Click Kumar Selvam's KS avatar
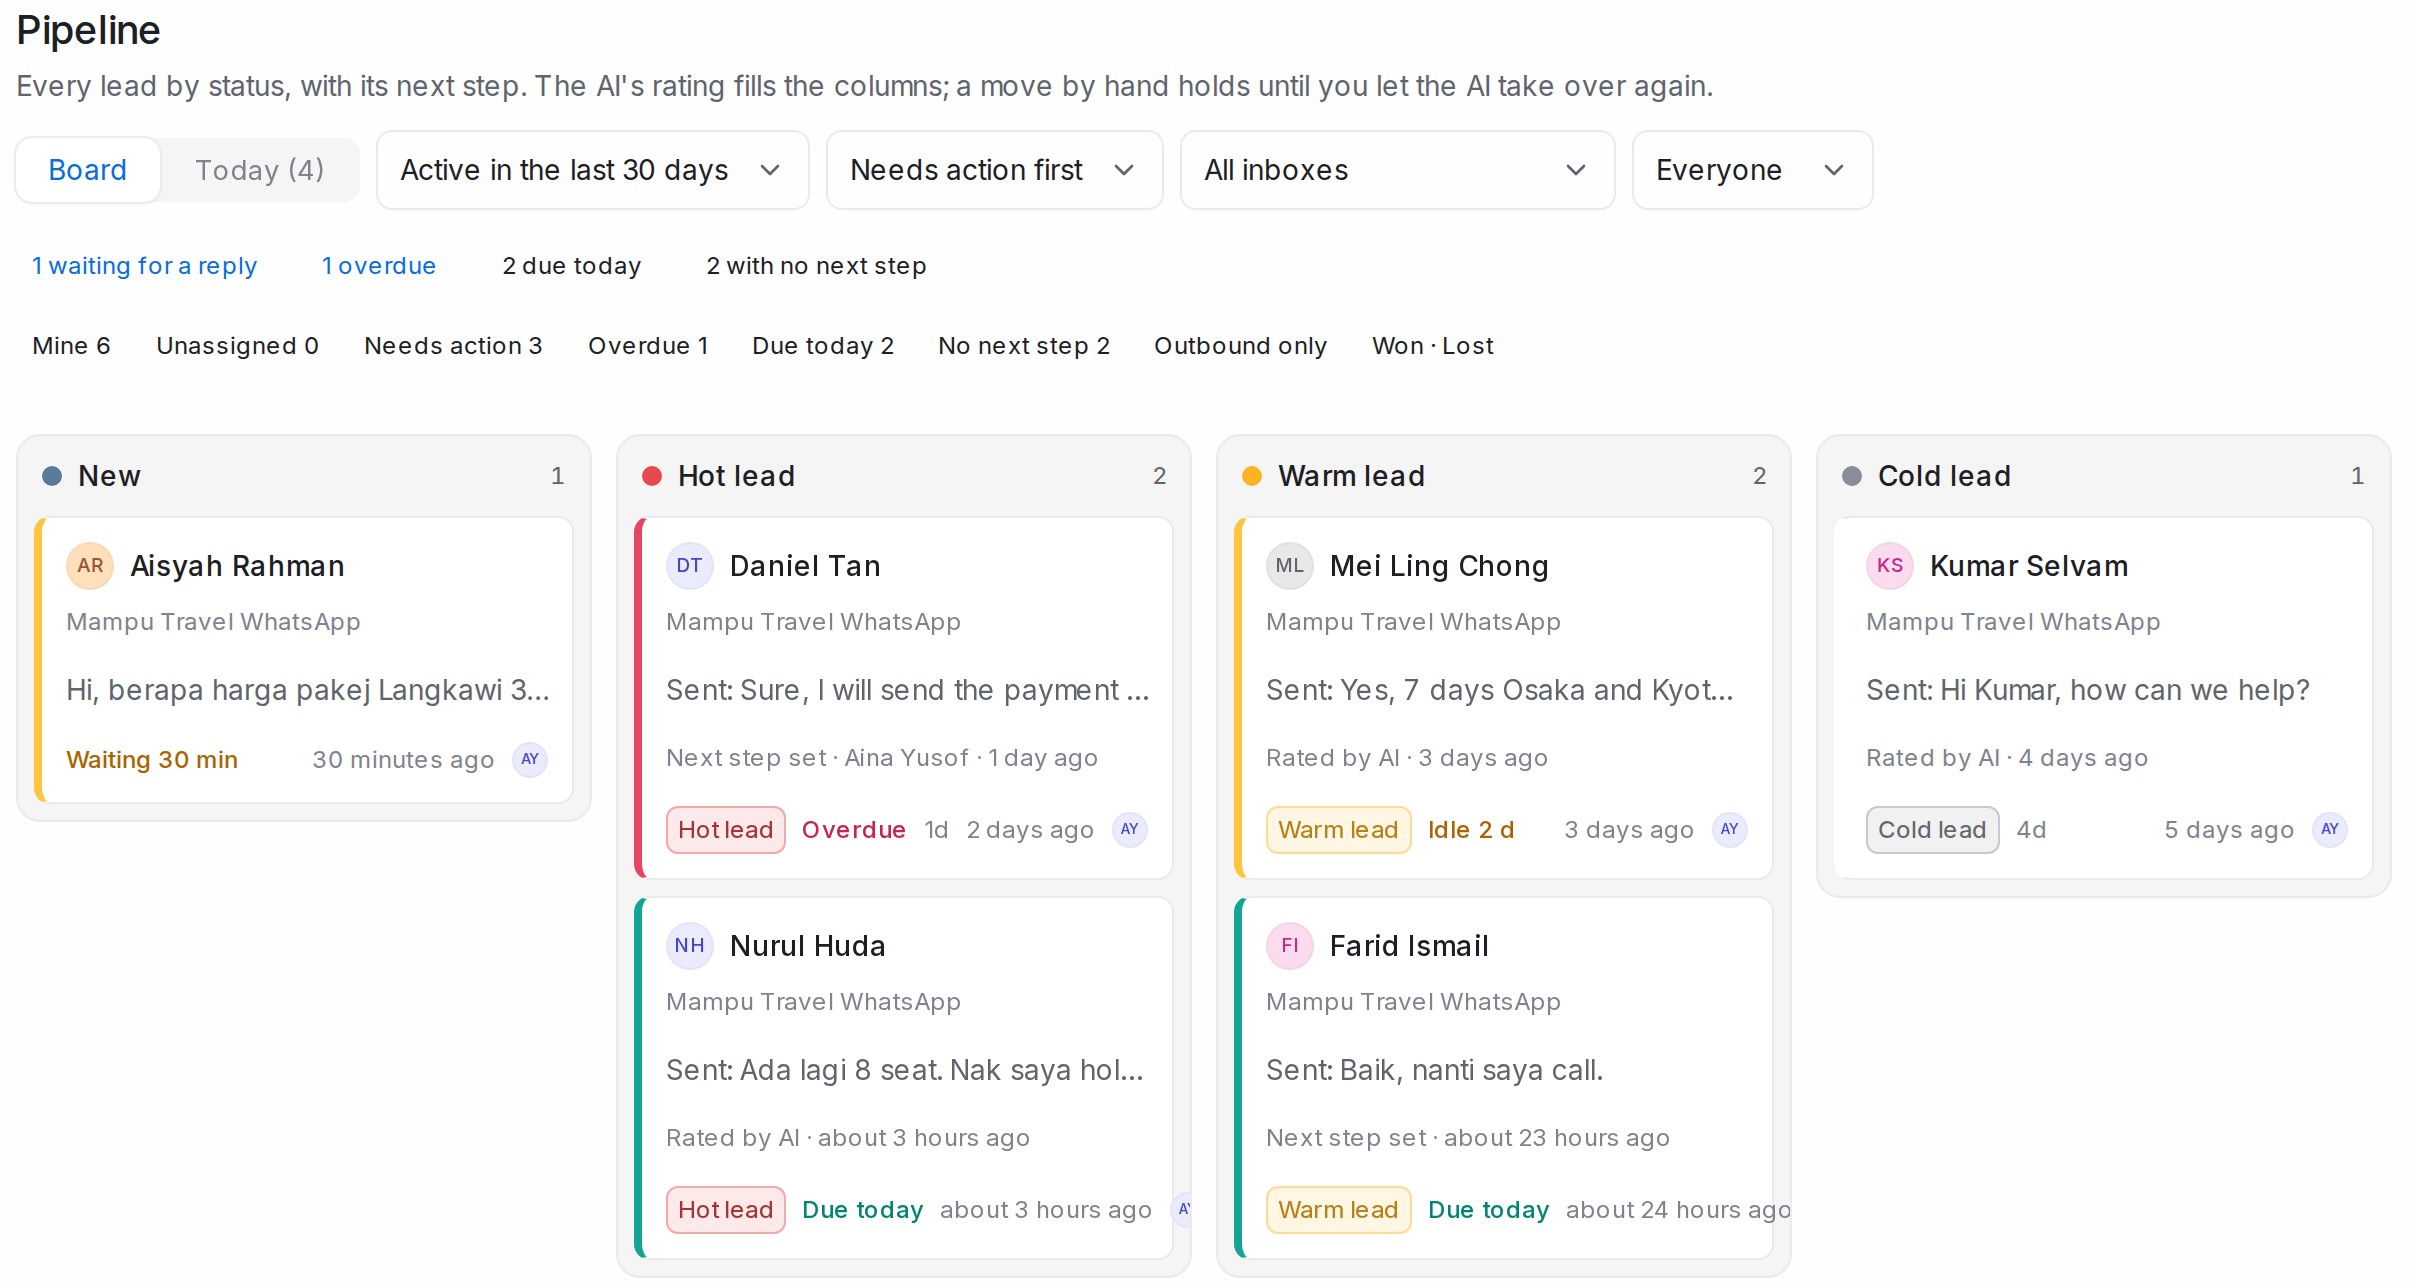Screen dimensions: 2416x1288 point(1890,565)
